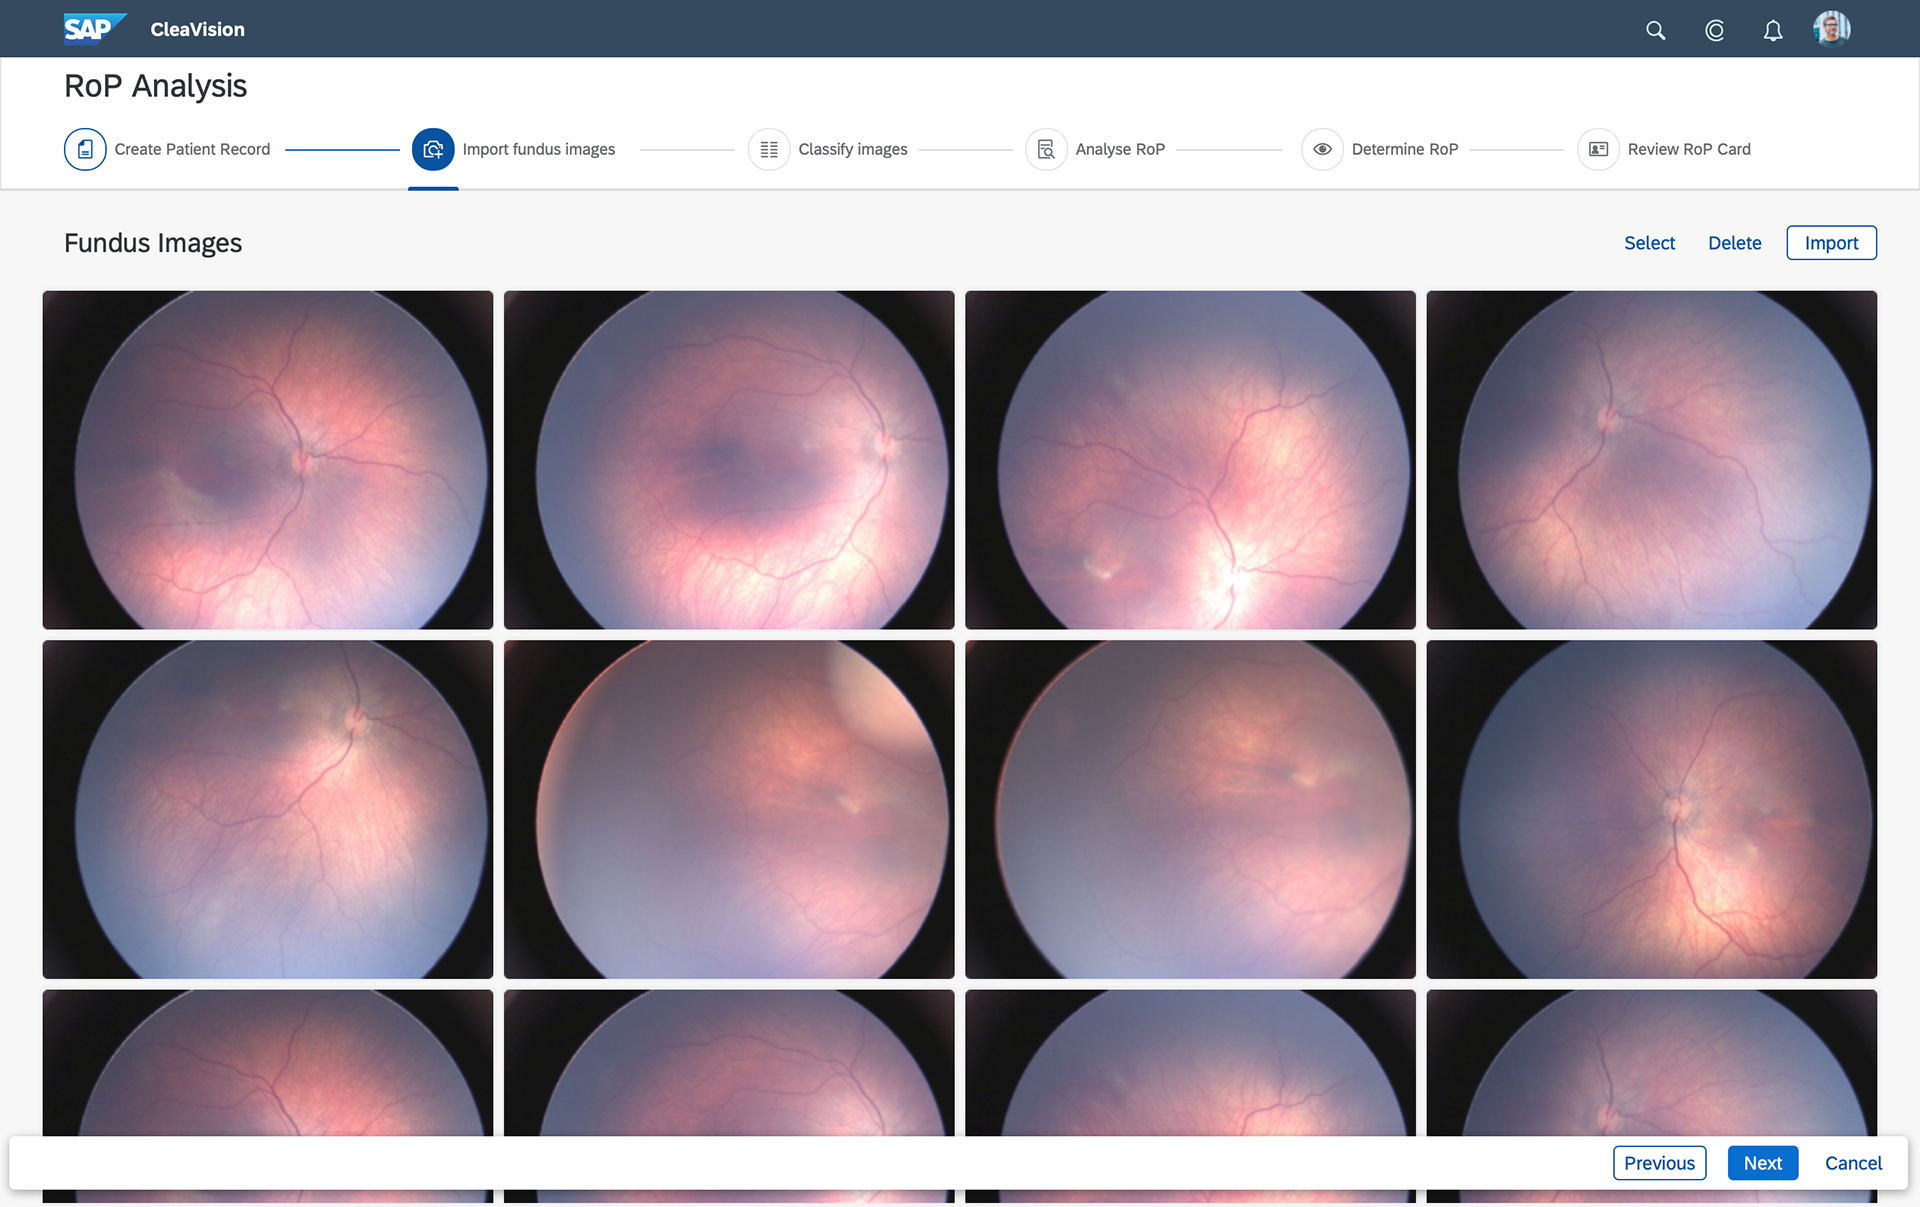This screenshot has width=1920, height=1207.
Task: Open the search icon in header
Action: (1655, 30)
